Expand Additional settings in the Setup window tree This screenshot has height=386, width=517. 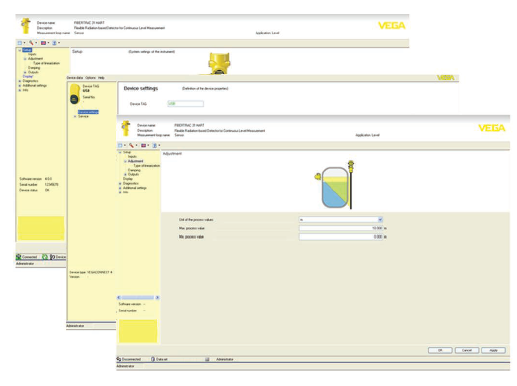(x=20, y=86)
